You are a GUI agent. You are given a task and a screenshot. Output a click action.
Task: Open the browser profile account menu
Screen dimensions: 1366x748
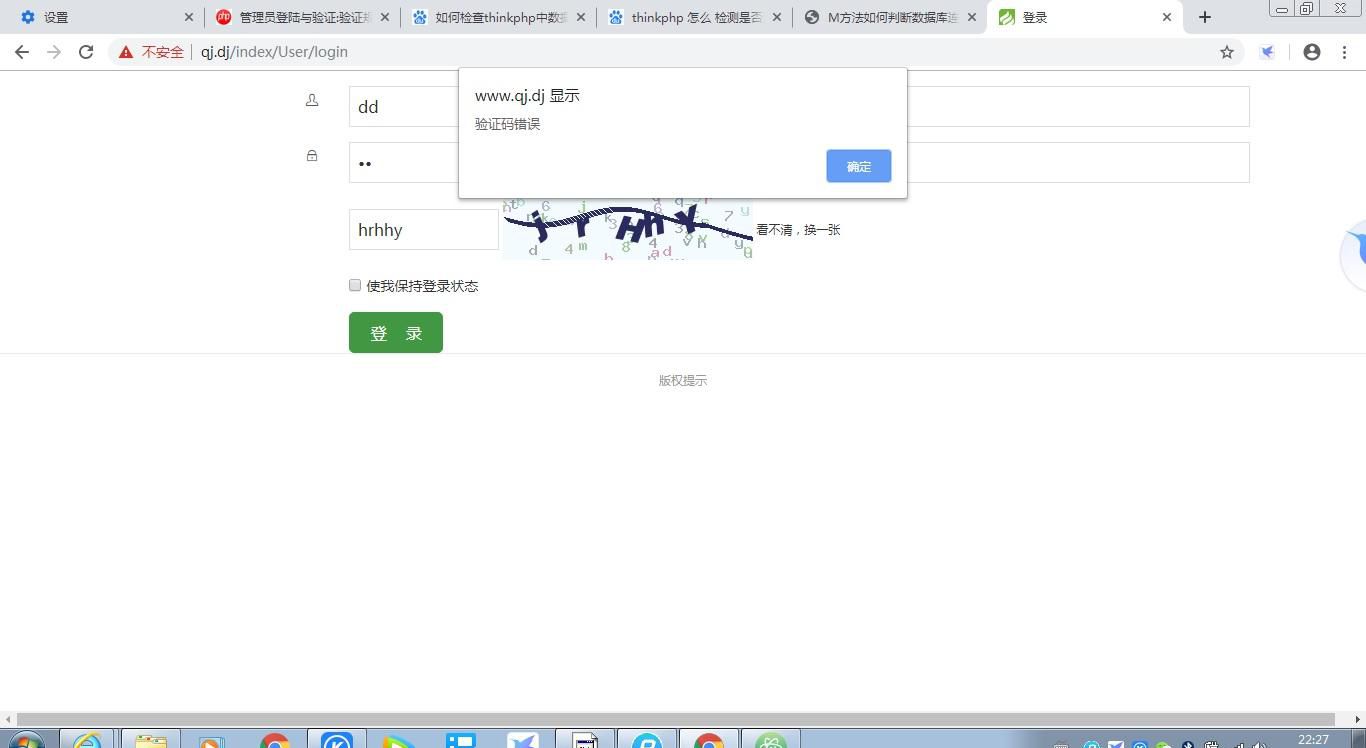click(1311, 51)
